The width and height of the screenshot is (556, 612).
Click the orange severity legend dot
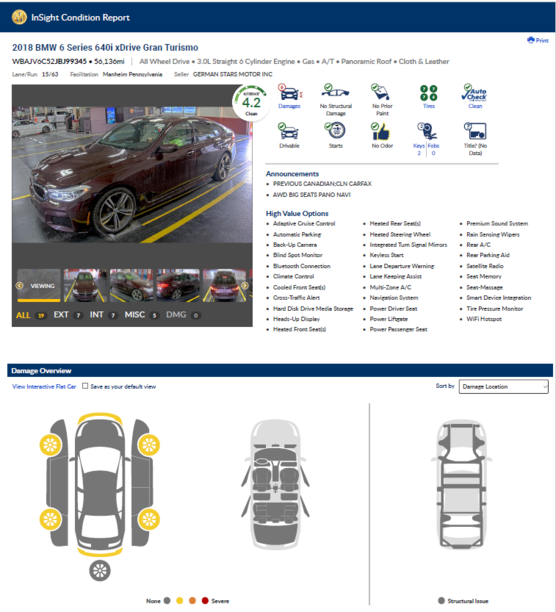point(192,601)
